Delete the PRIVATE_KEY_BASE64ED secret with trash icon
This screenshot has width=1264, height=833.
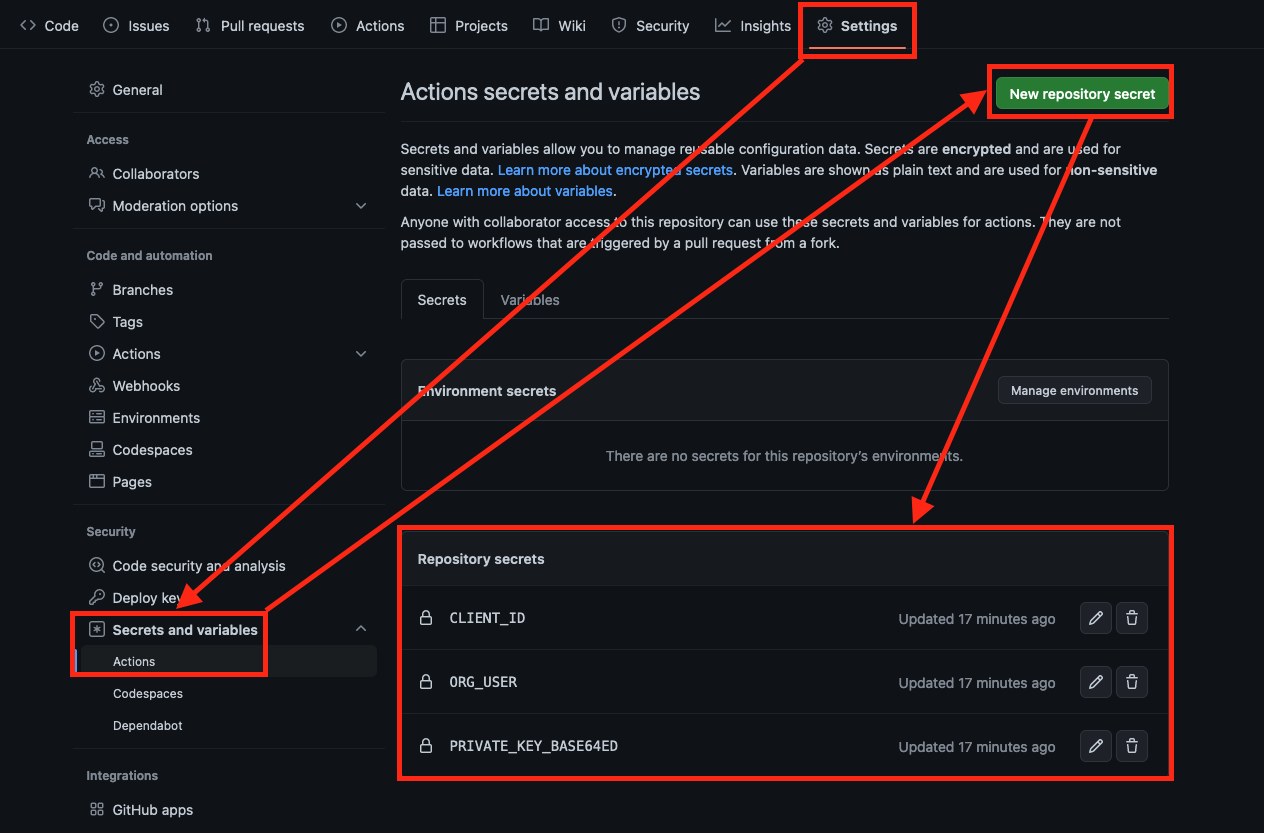click(1132, 747)
